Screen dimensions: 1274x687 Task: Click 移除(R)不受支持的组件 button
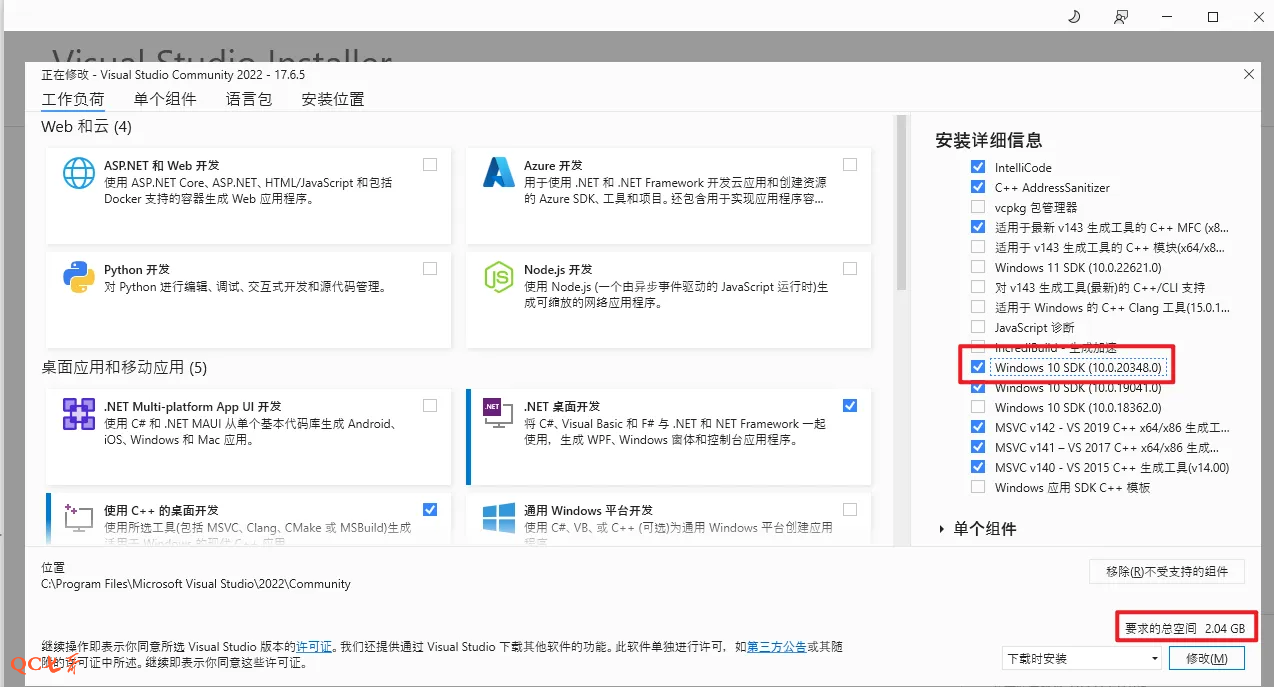click(1167, 571)
